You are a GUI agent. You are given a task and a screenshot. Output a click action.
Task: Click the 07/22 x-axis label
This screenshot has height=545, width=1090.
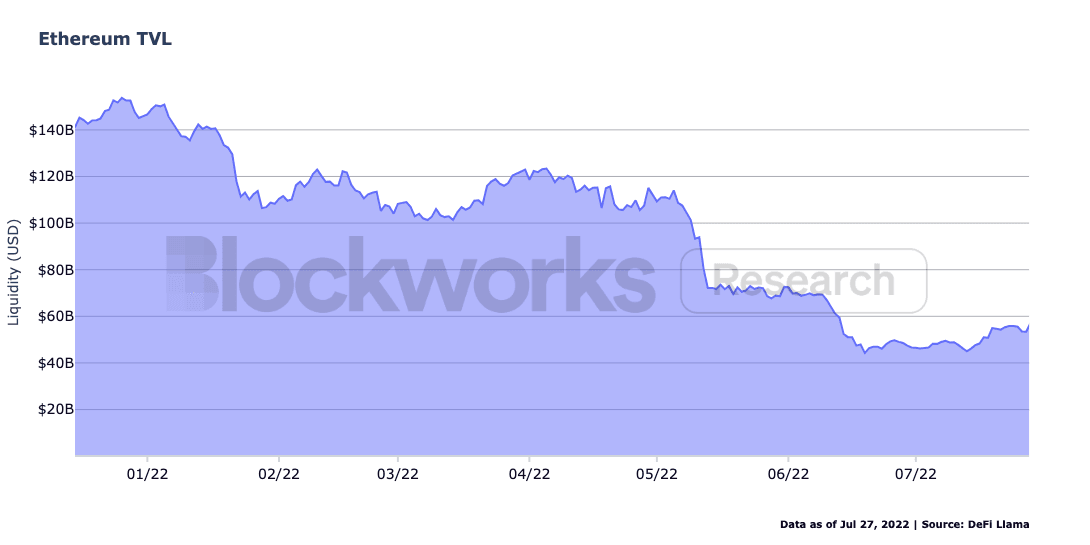coord(916,473)
